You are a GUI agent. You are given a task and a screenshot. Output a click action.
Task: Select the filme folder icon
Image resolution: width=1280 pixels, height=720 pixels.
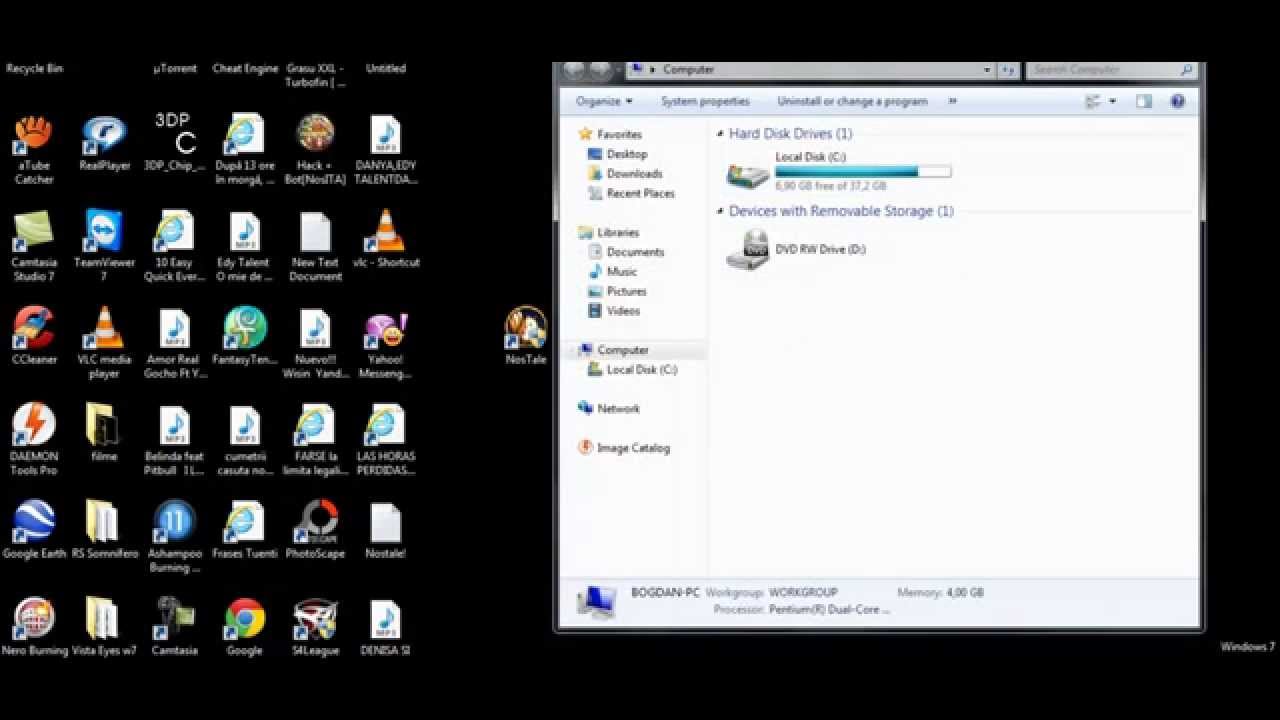click(104, 433)
